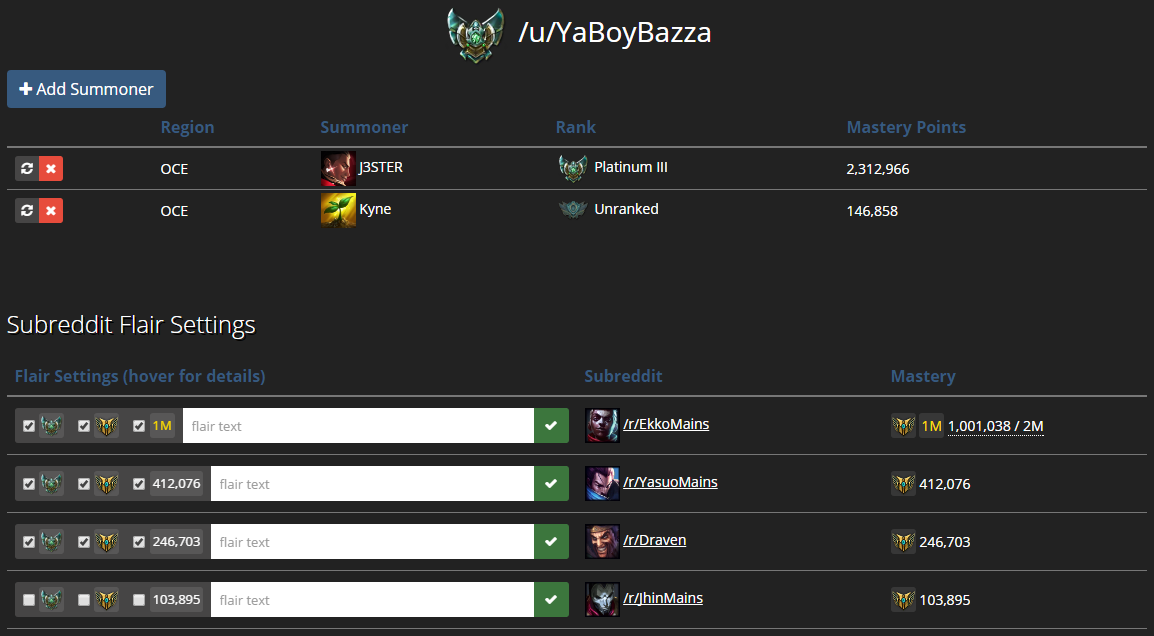
Task: Click mastery emblem in EkkoMains flair settings
Action: 107,425
